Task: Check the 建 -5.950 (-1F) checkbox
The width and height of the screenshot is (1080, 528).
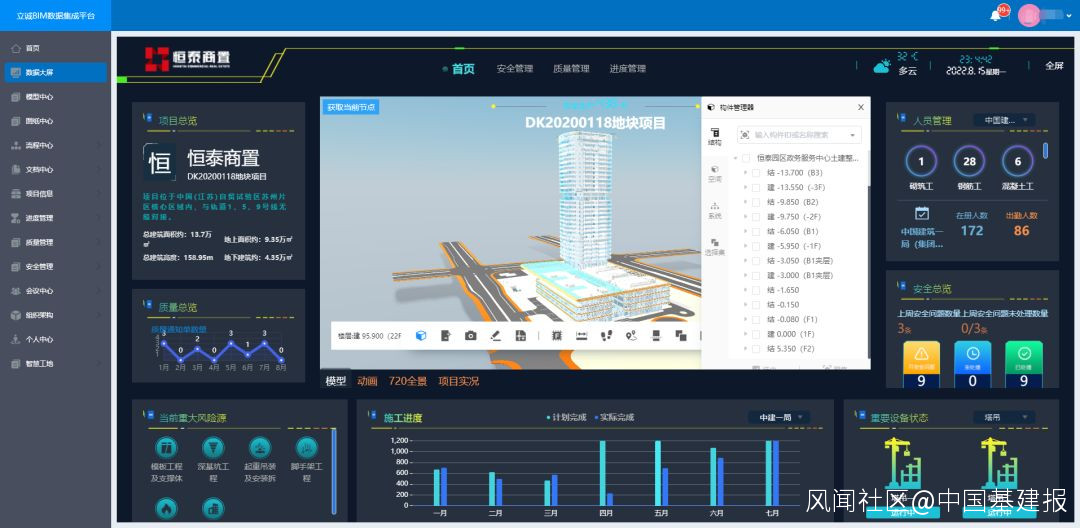Action: click(756, 246)
